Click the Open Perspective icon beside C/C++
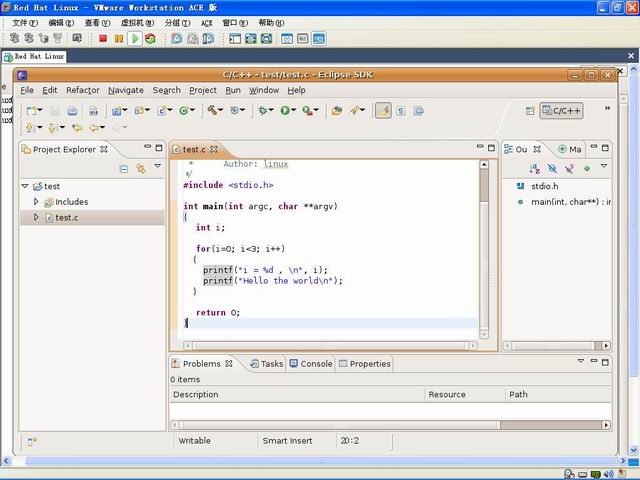640x480 pixels. tap(530, 111)
